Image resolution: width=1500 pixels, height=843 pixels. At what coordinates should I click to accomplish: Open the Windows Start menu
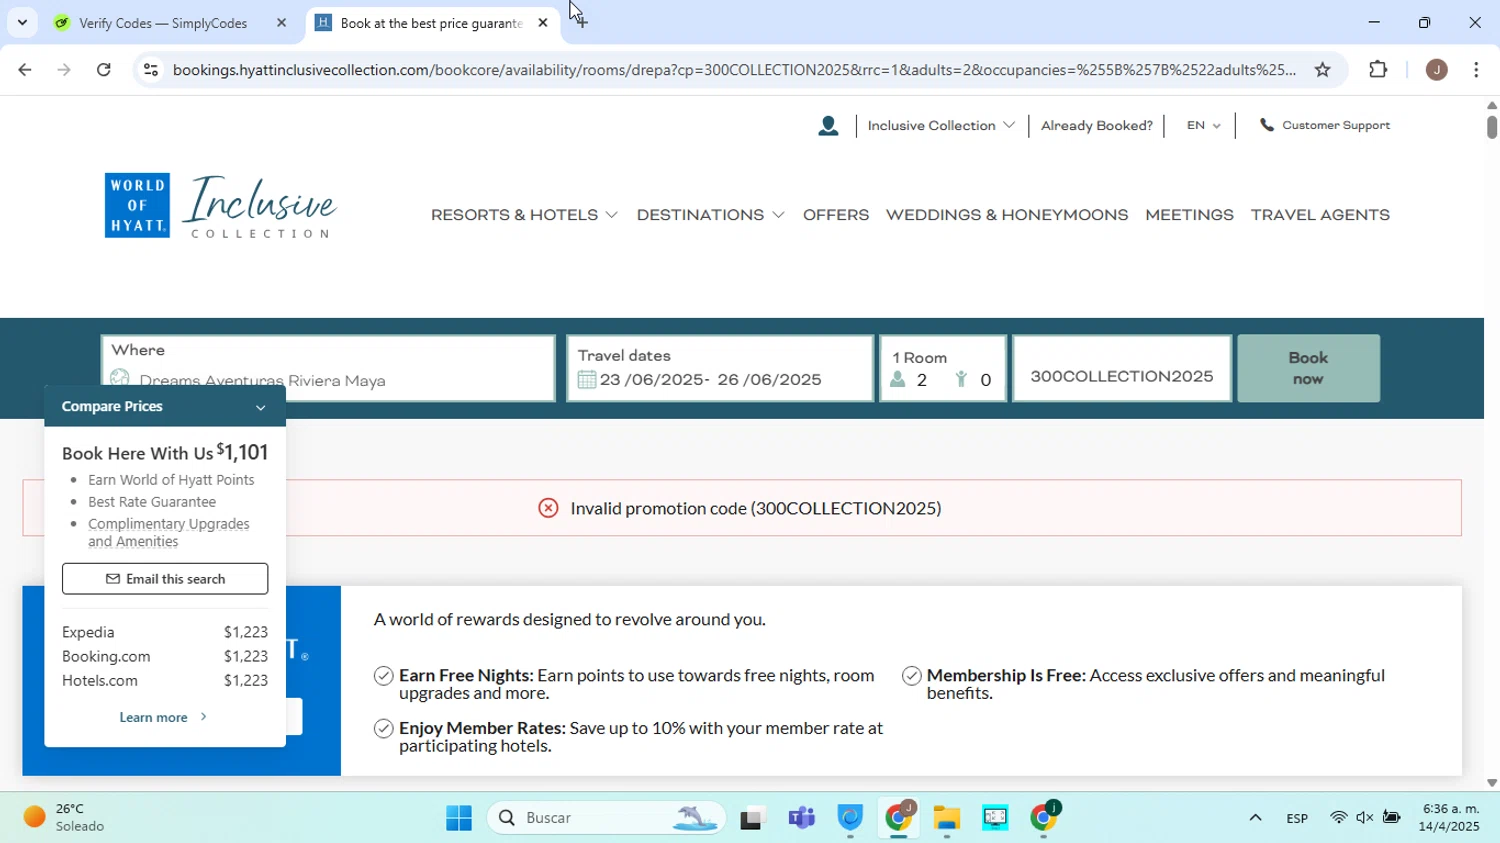pos(459,818)
